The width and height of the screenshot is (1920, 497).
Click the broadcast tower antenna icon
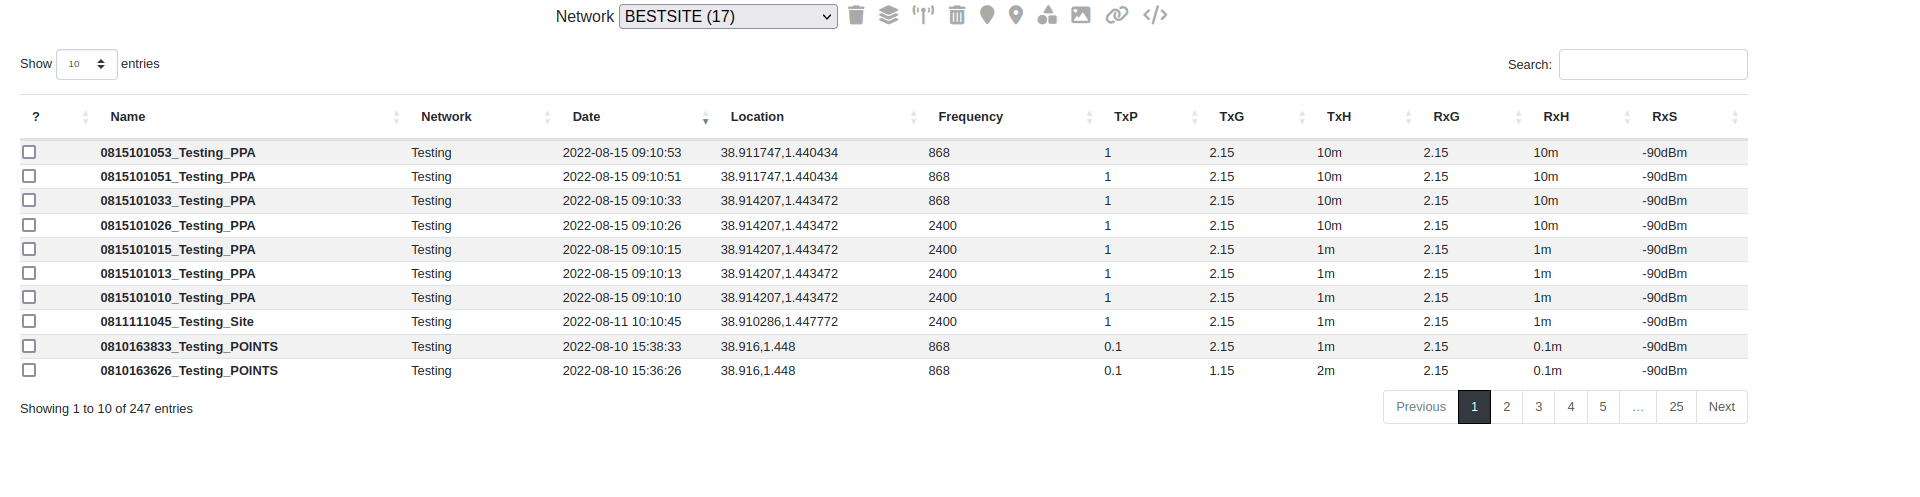[x=922, y=15]
